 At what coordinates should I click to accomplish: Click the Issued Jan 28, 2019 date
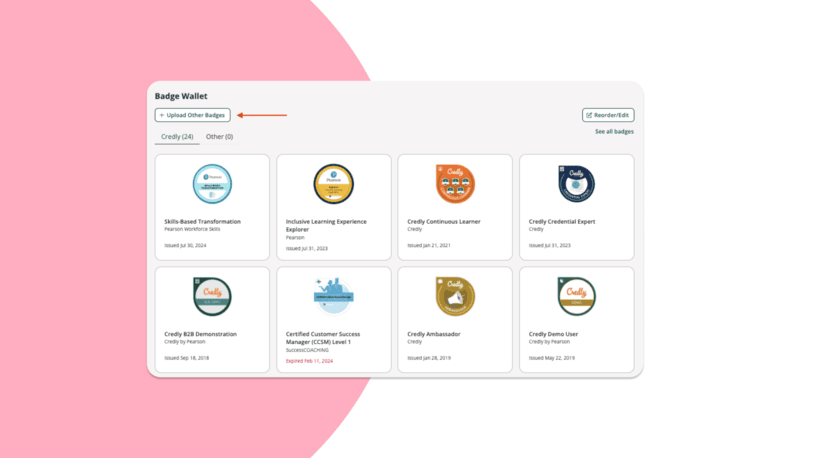(x=429, y=358)
